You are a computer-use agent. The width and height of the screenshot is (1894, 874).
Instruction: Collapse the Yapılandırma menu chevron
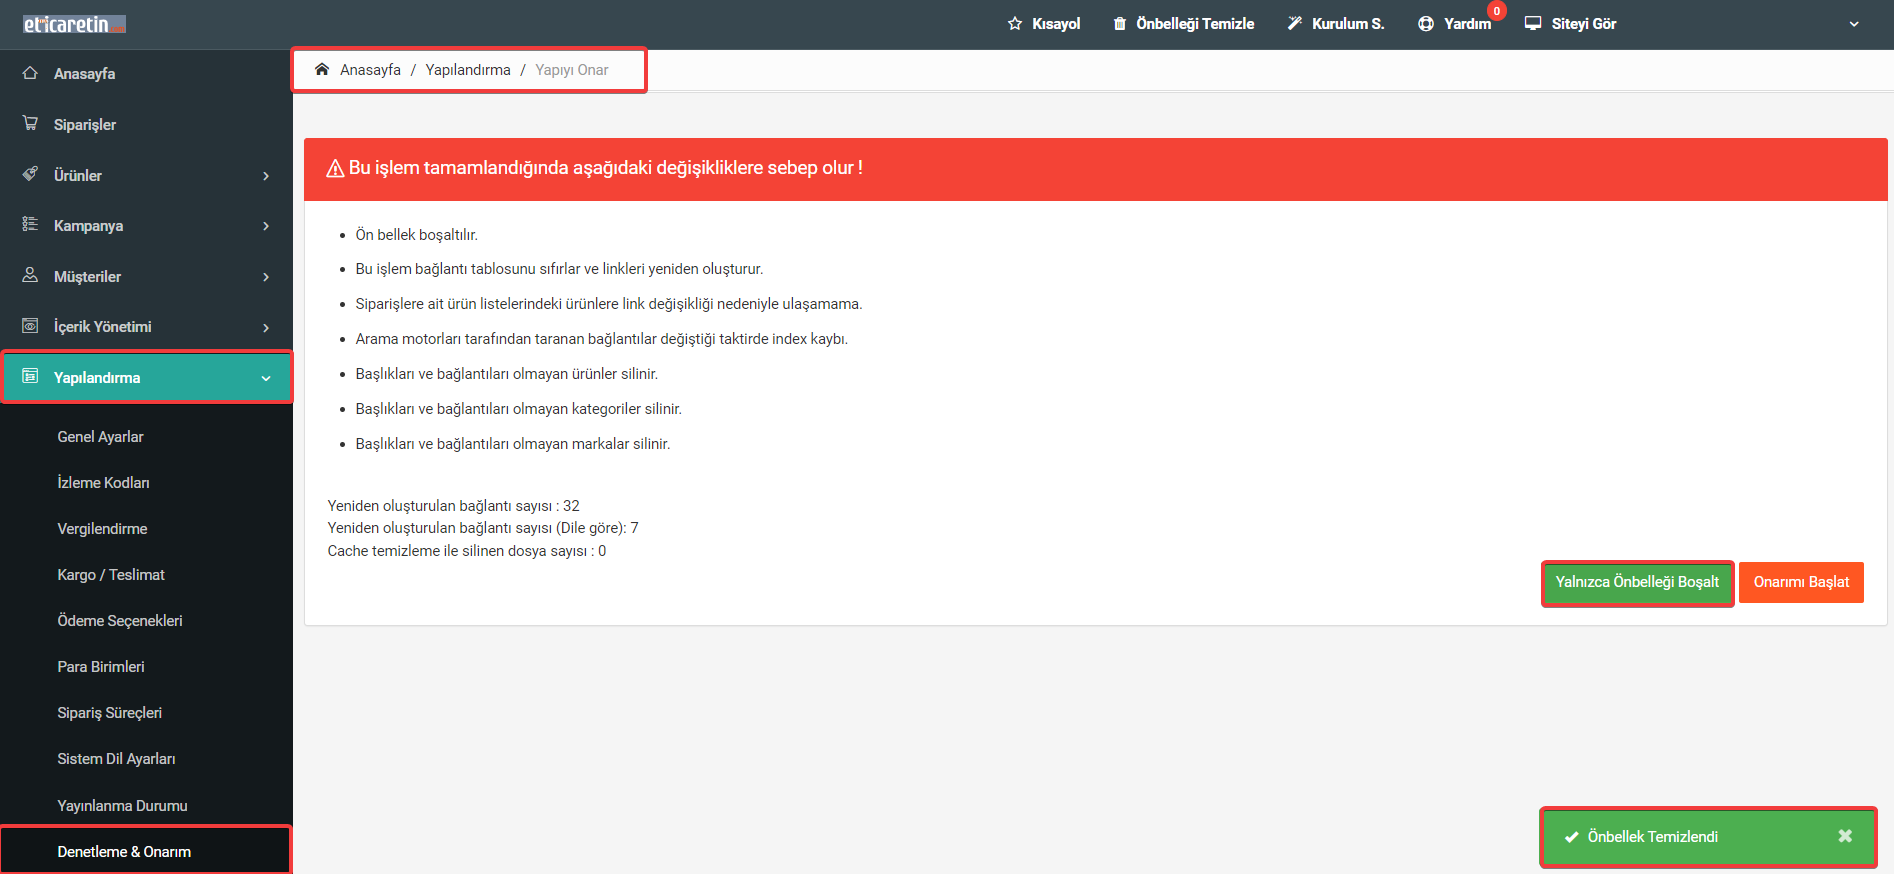tap(266, 378)
